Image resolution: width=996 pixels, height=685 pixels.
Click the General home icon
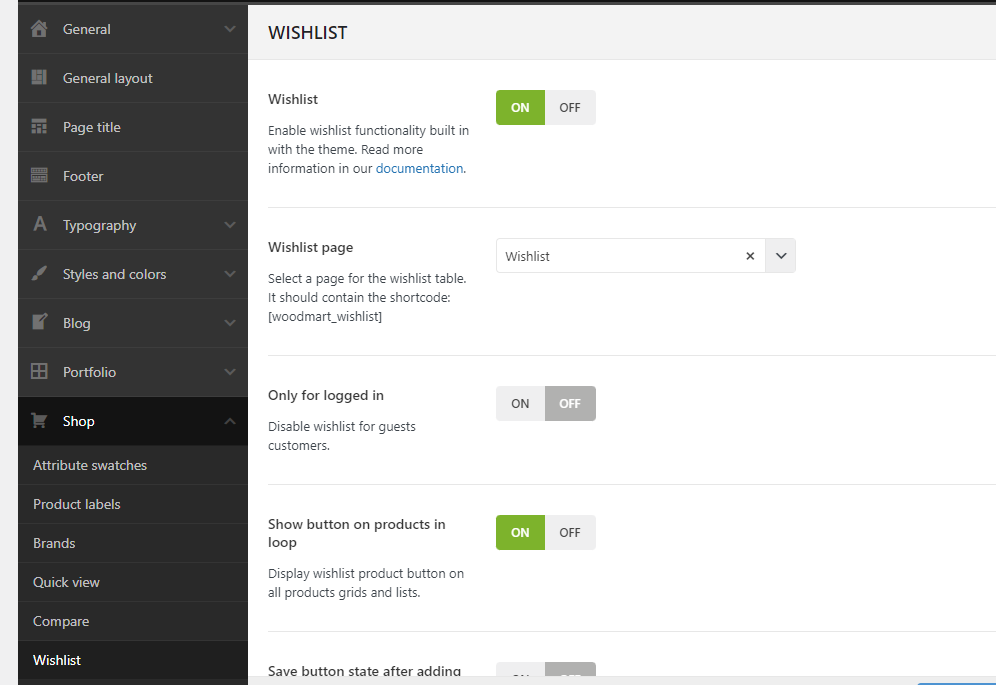click(40, 29)
